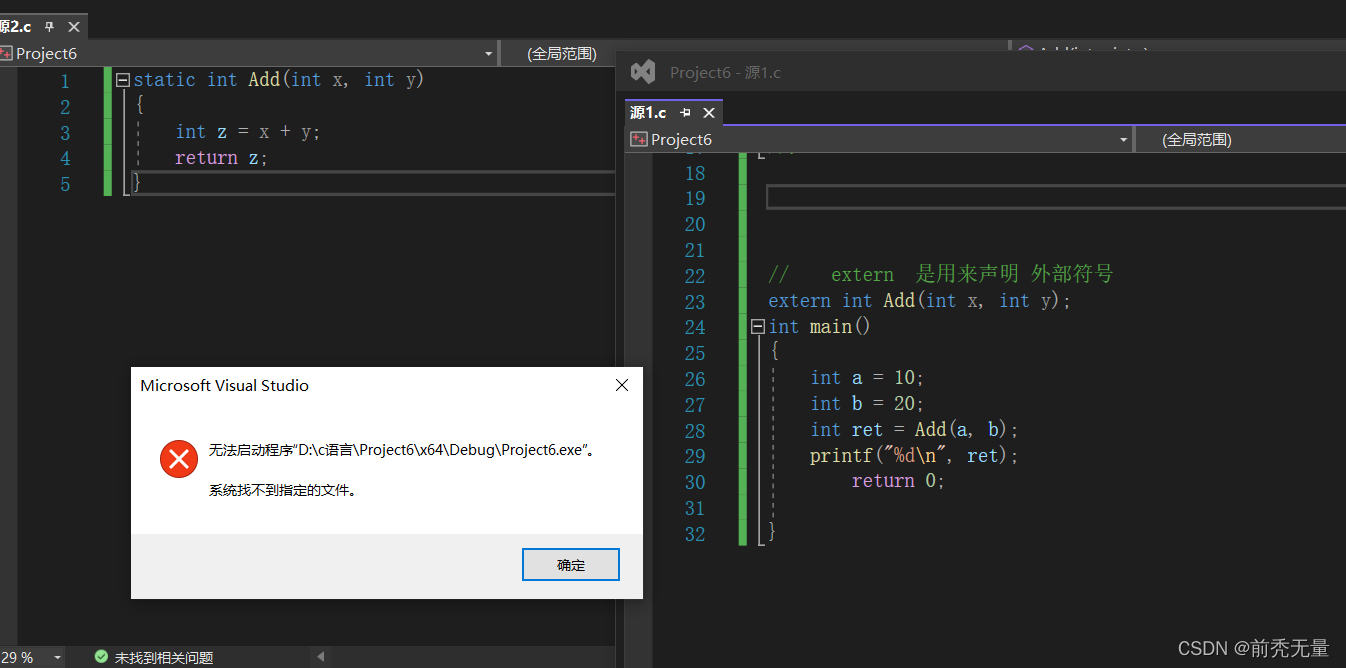Click horizontal scrollbar left arrow in 源2.c editor
Screen dimensions: 1346x668
click(321, 657)
